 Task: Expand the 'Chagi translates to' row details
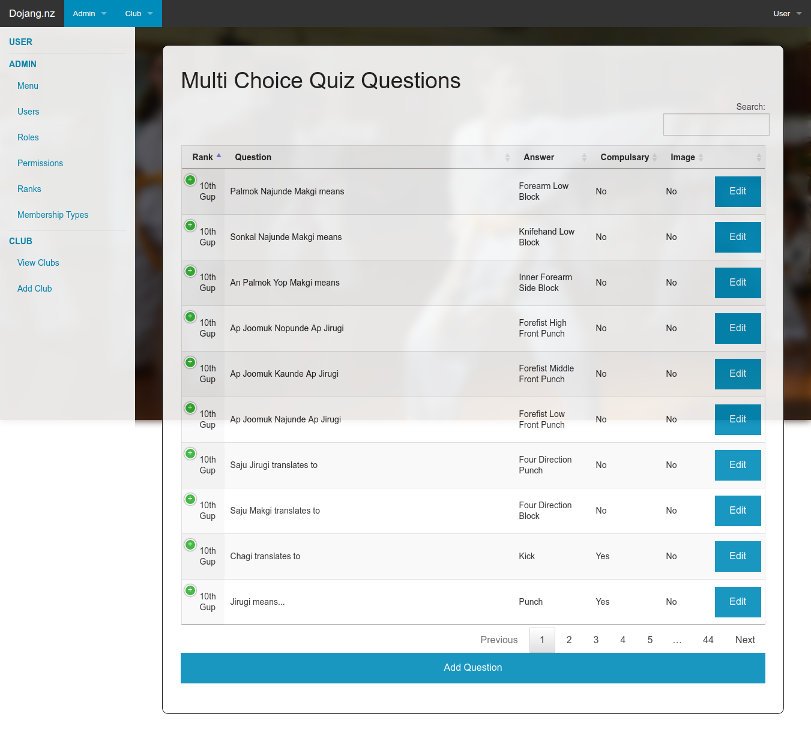[x=190, y=545]
